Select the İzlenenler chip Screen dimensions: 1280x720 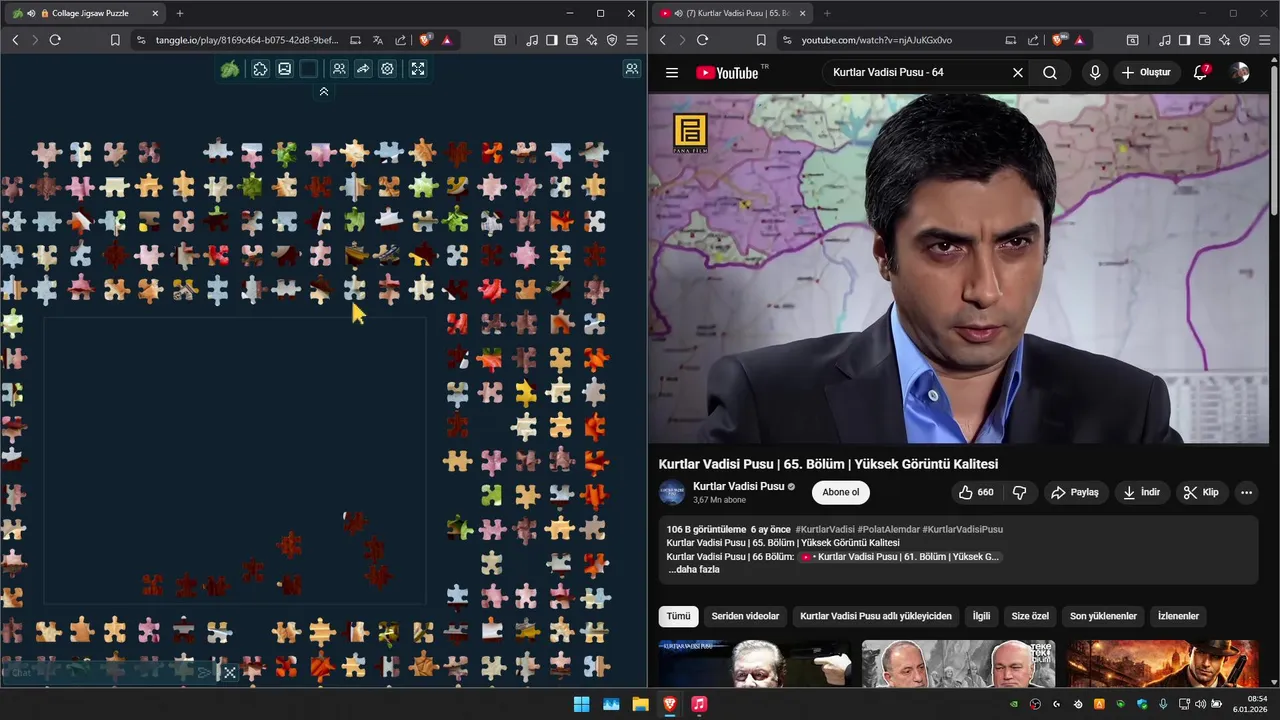[1178, 616]
